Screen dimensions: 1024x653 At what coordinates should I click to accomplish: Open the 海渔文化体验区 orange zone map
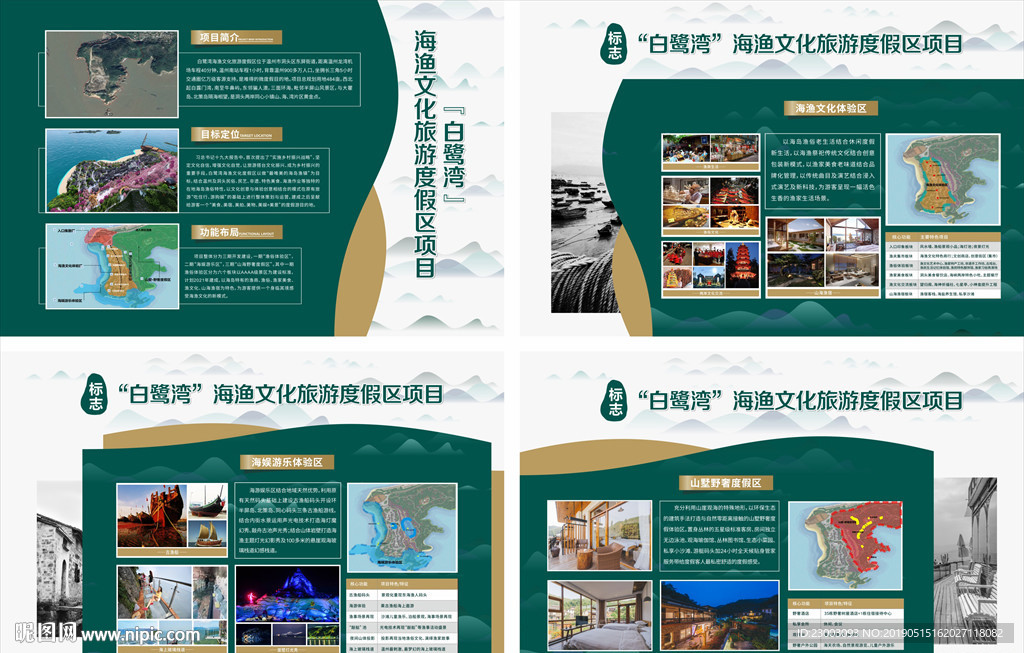(x=943, y=180)
